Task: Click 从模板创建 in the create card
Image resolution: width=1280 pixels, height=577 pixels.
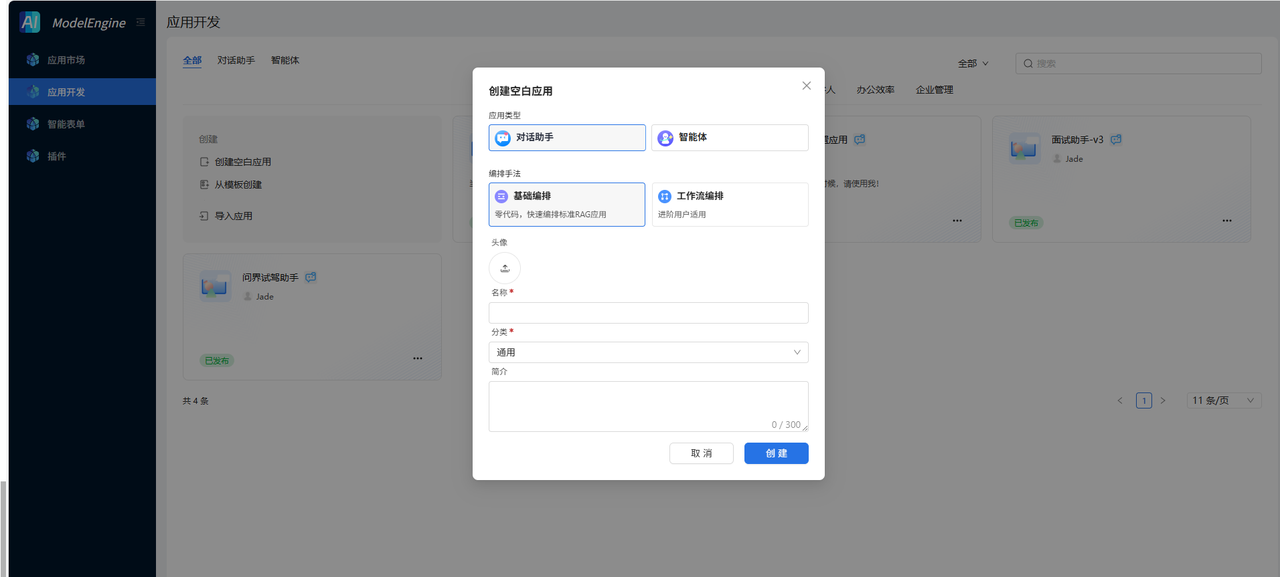Action: click(230, 185)
